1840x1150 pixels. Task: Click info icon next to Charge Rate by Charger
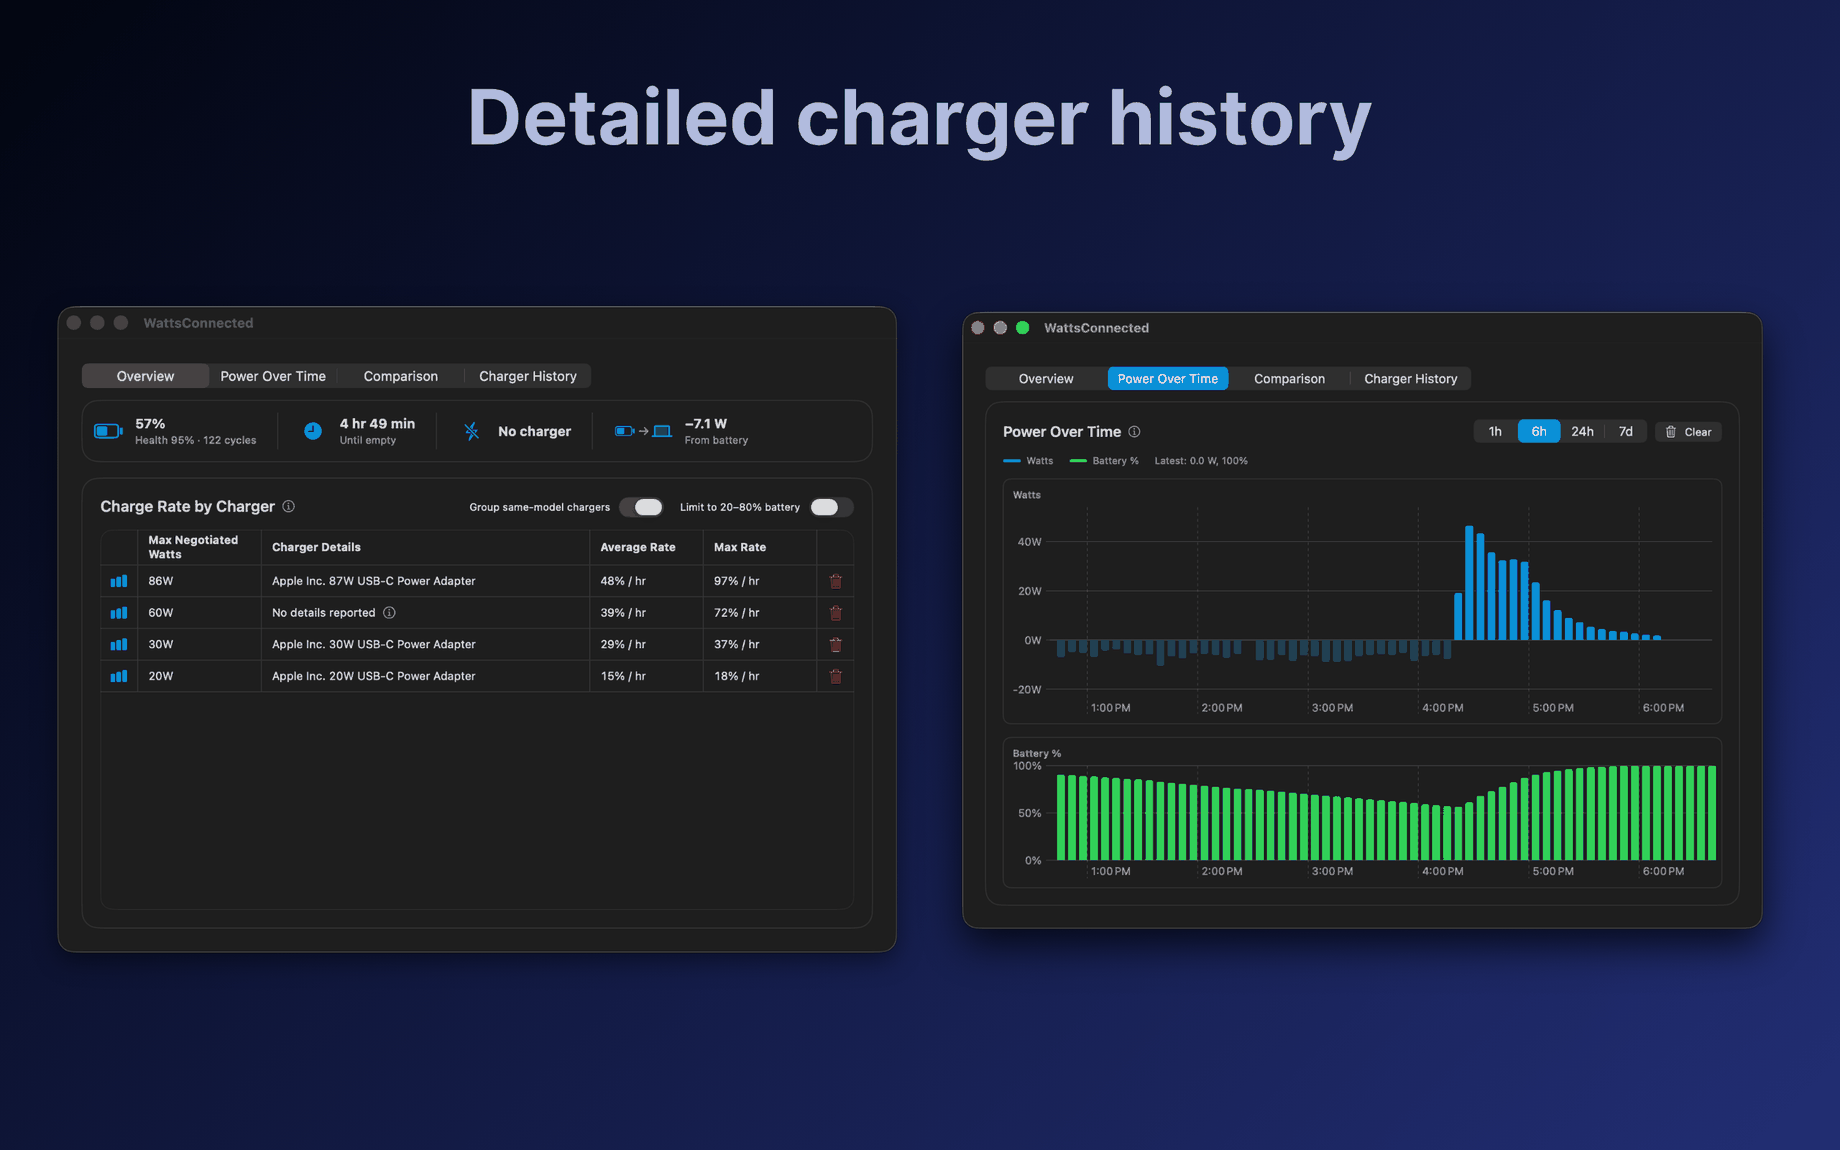click(289, 506)
